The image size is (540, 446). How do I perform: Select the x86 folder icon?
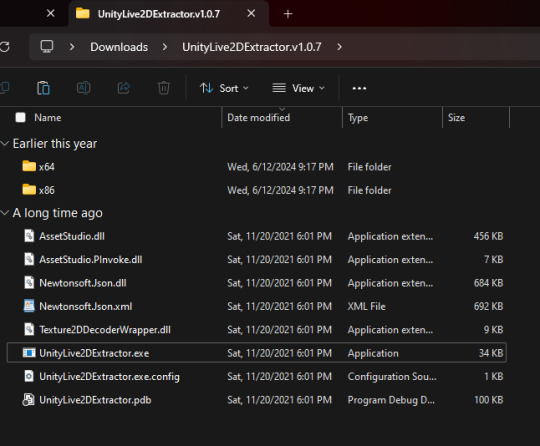coord(29,190)
